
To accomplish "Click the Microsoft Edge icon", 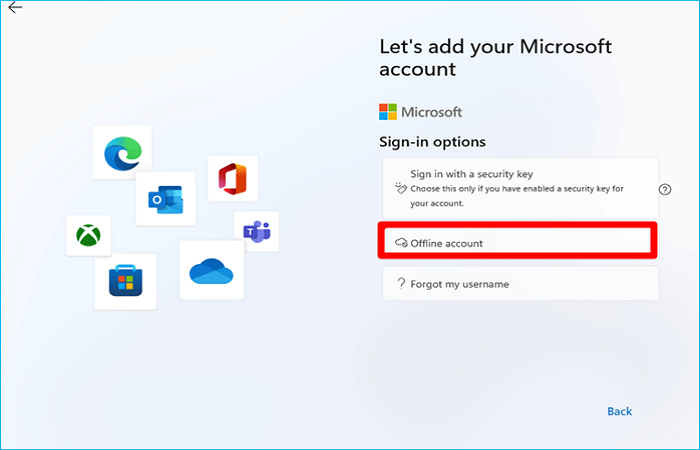I will click(x=122, y=151).
